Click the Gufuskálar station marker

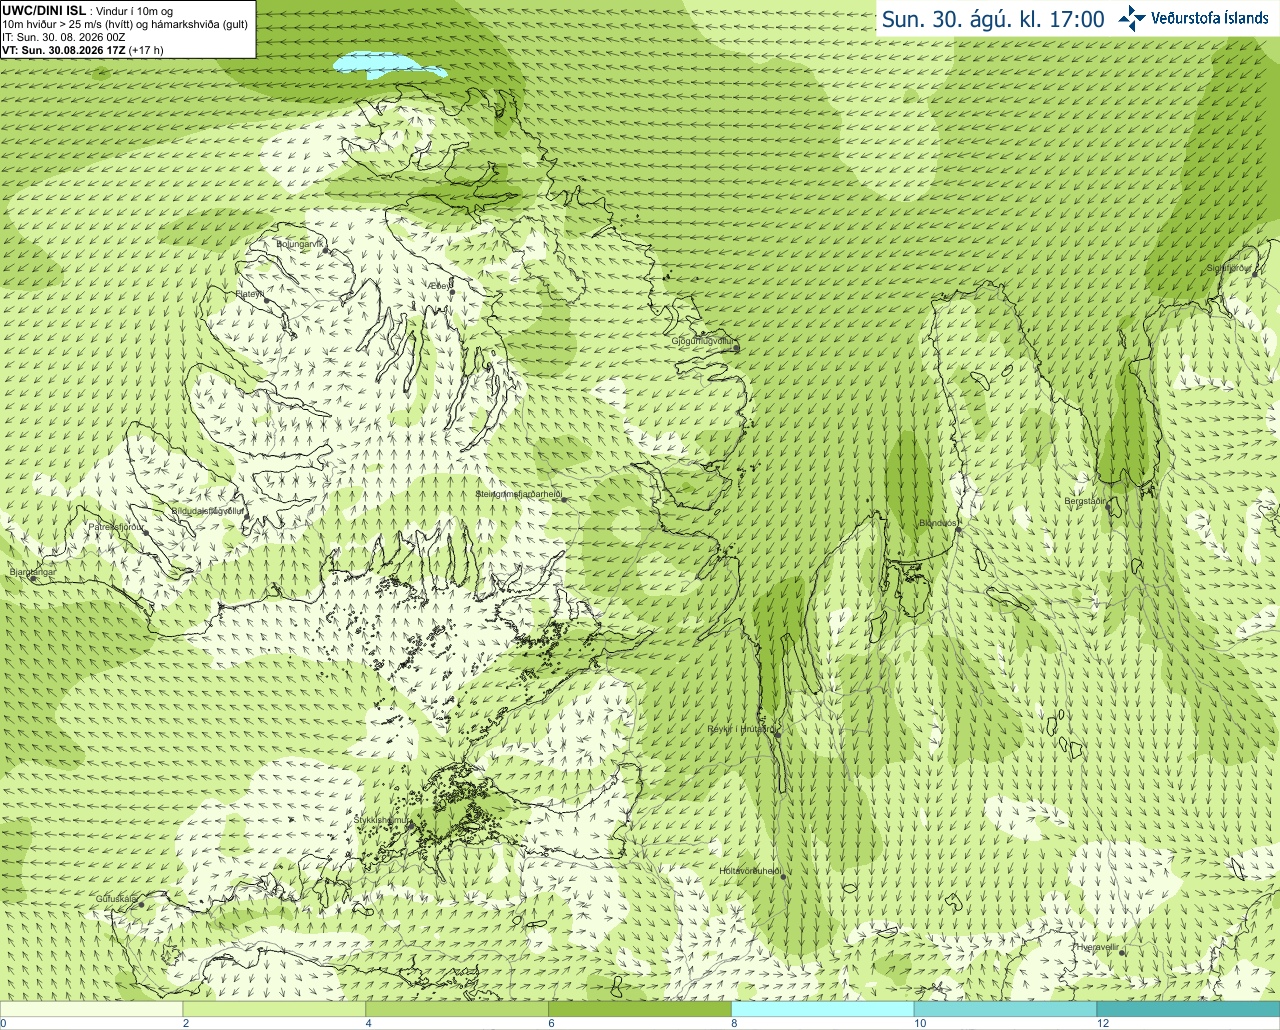click(141, 905)
